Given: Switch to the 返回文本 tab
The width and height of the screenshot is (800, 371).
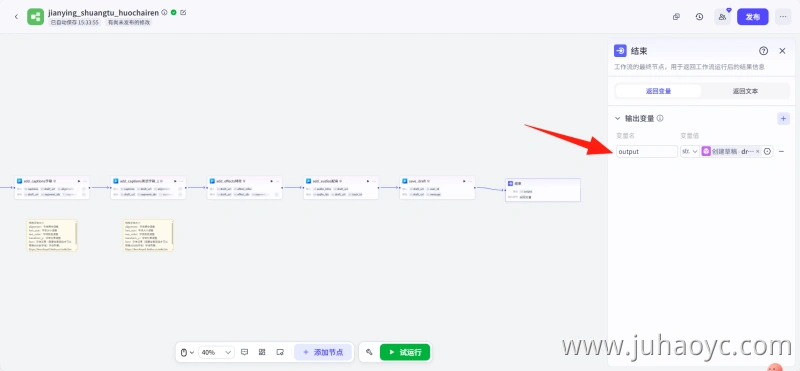Looking at the screenshot, I should (745, 91).
